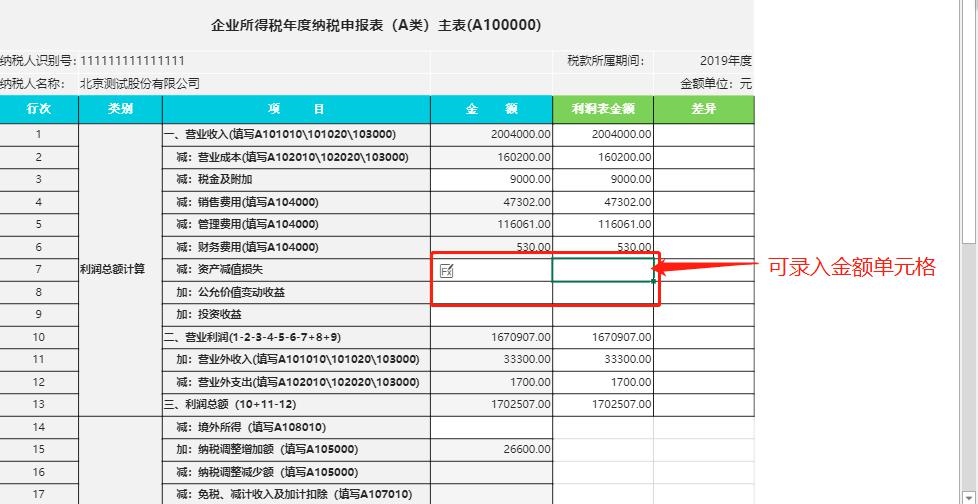Click the taxpayer name 北京测试股份有限公司

click(x=140, y=84)
